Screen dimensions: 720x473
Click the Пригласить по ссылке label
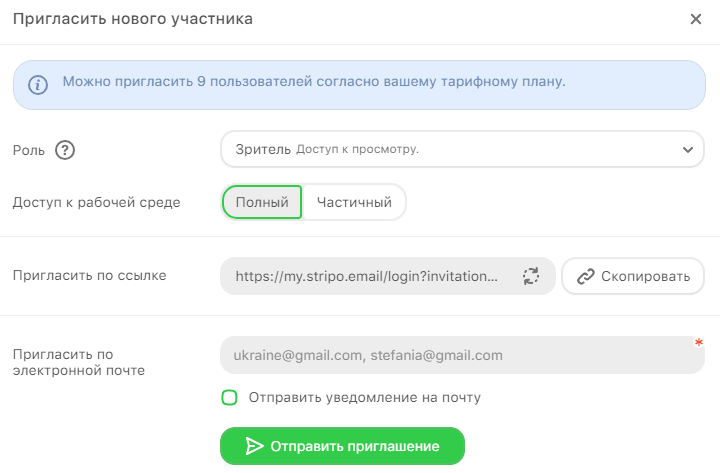tap(90, 276)
